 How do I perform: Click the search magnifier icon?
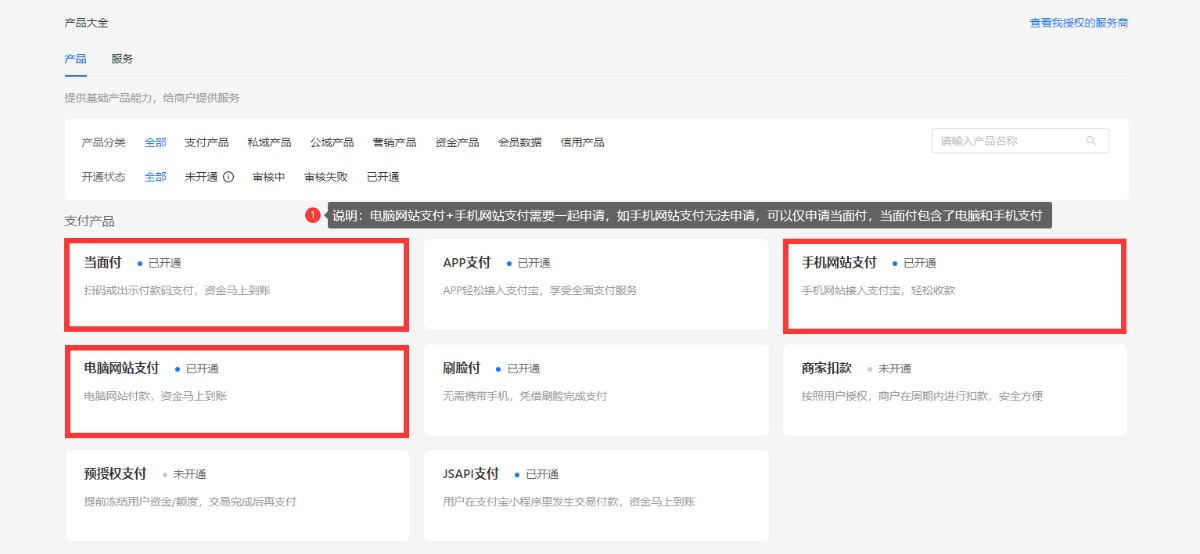(x=1091, y=141)
